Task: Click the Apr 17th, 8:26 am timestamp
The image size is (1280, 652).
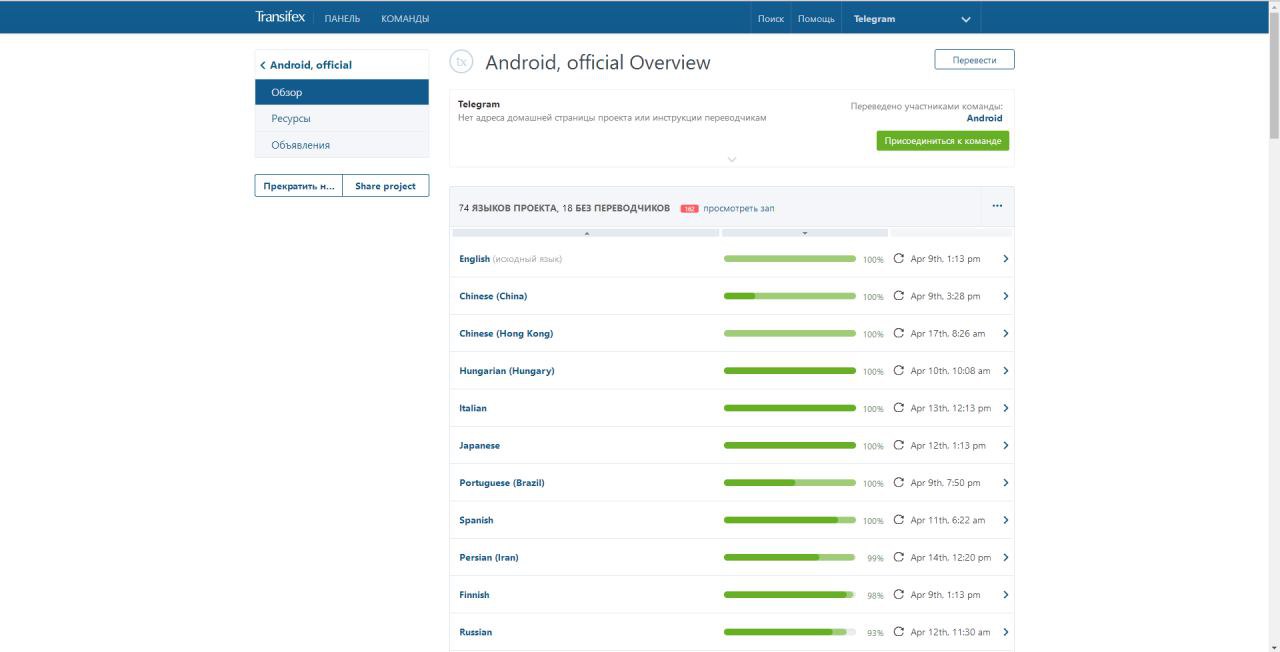Action: (x=948, y=333)
